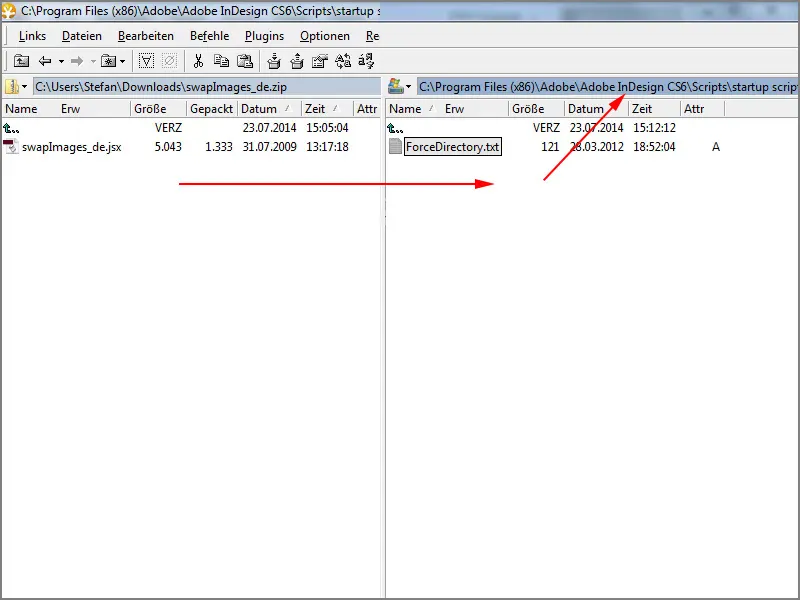
Task: Click the jsx script file icon
Action: (11, 147)
